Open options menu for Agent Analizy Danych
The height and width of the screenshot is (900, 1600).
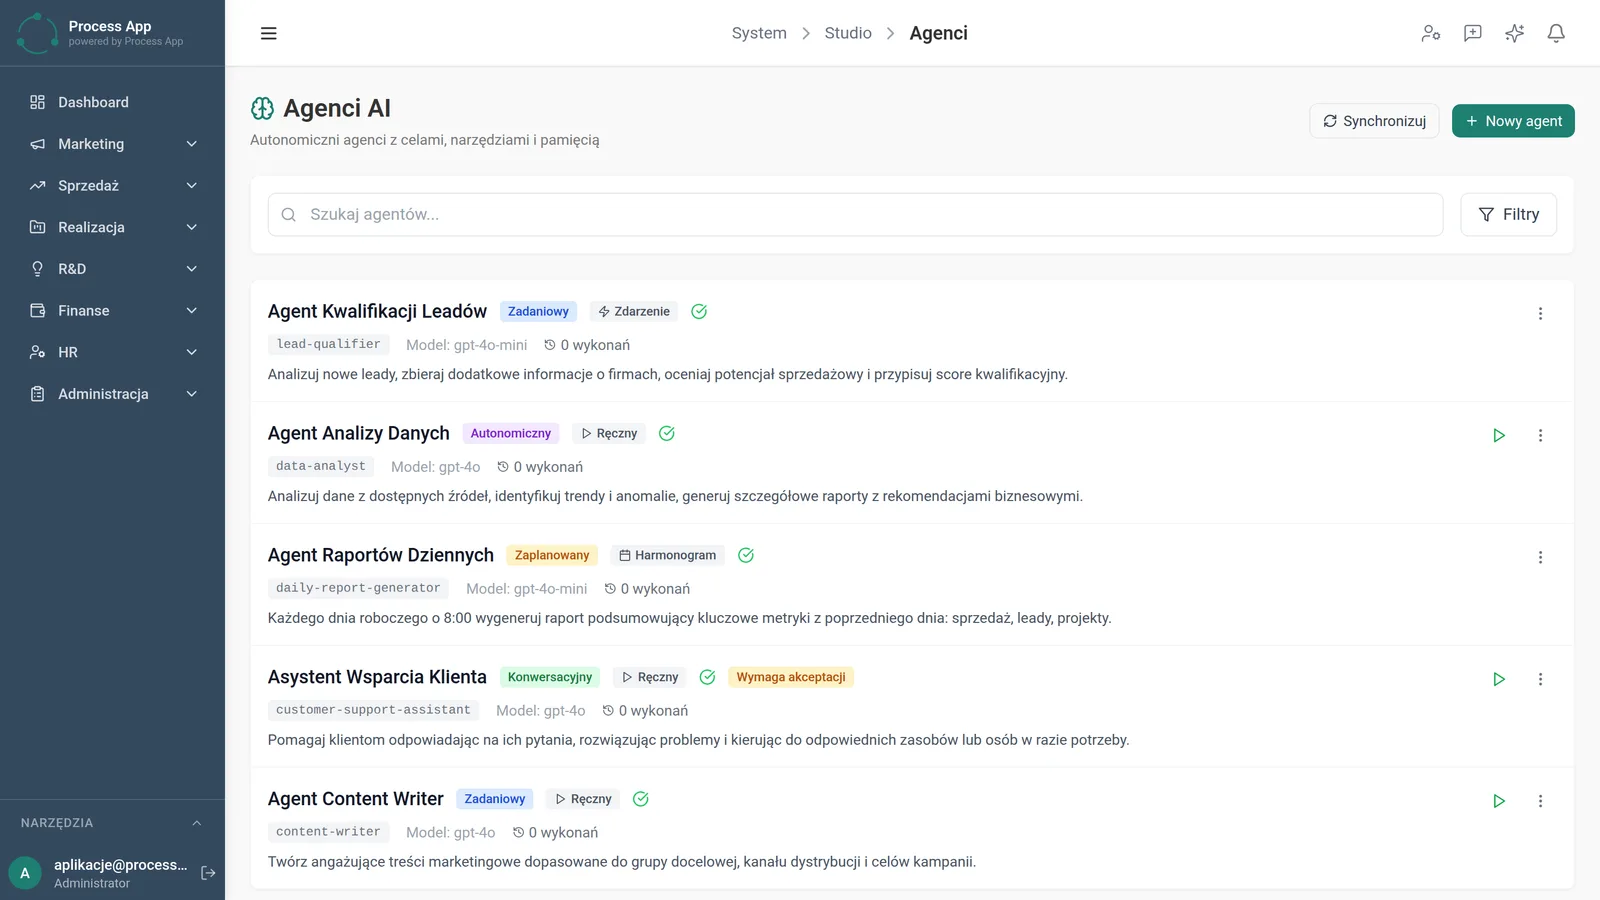pyautogui.click(x=1540, y=435)
